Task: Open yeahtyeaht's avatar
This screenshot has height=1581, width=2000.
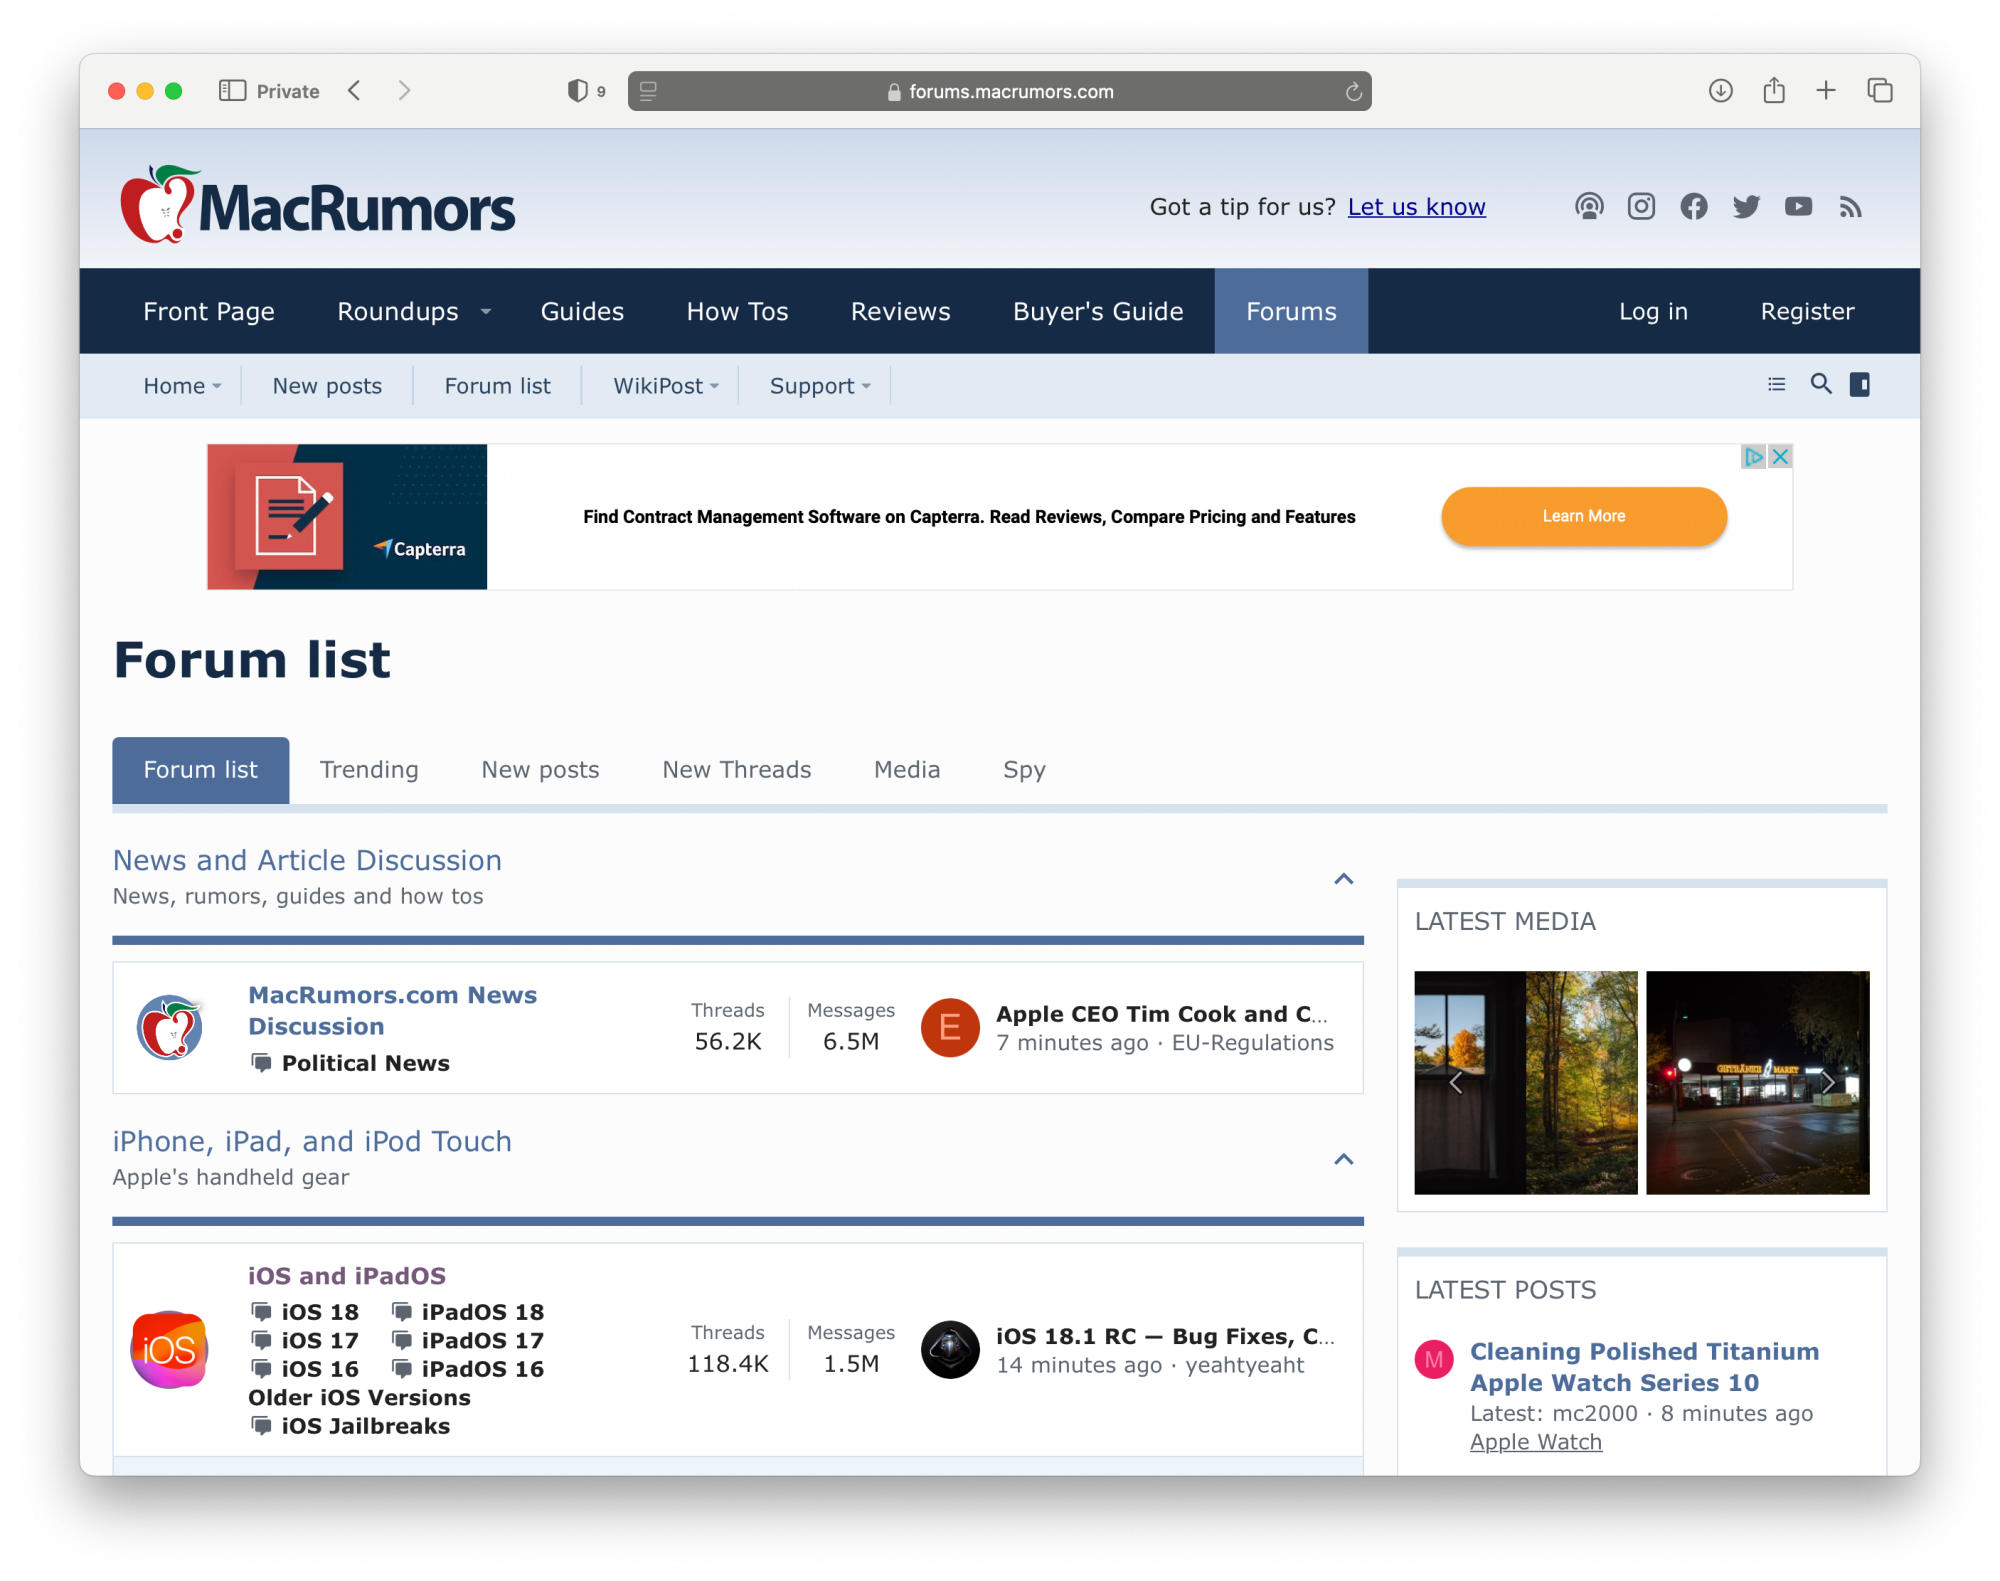Action: click(950, 1349)
